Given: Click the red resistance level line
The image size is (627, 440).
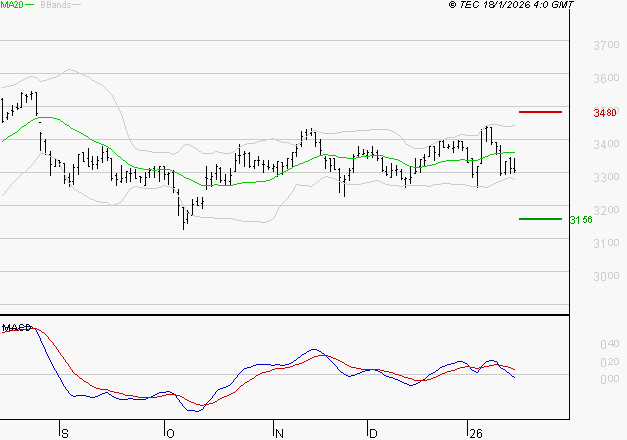Looking at the screenshot, I should point(540,112).
